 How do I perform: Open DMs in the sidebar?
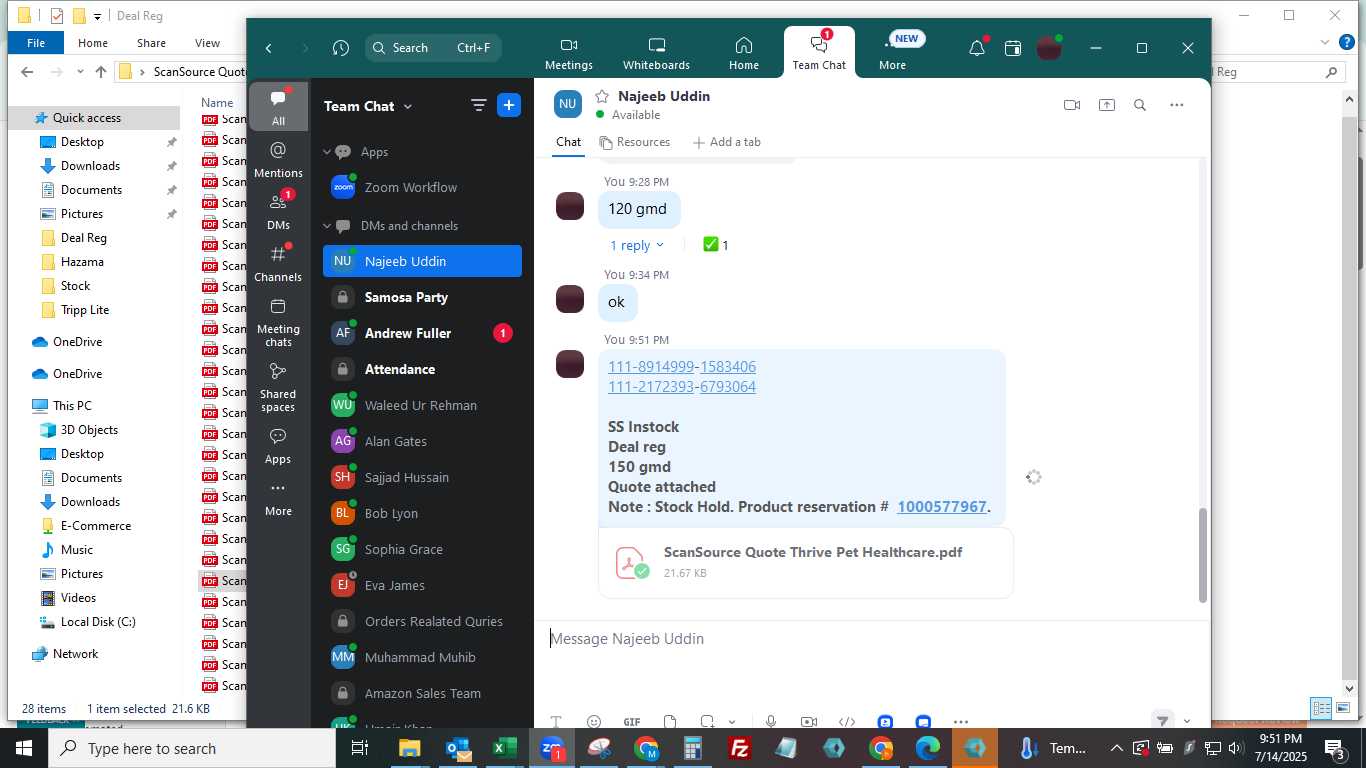(278, 212)
